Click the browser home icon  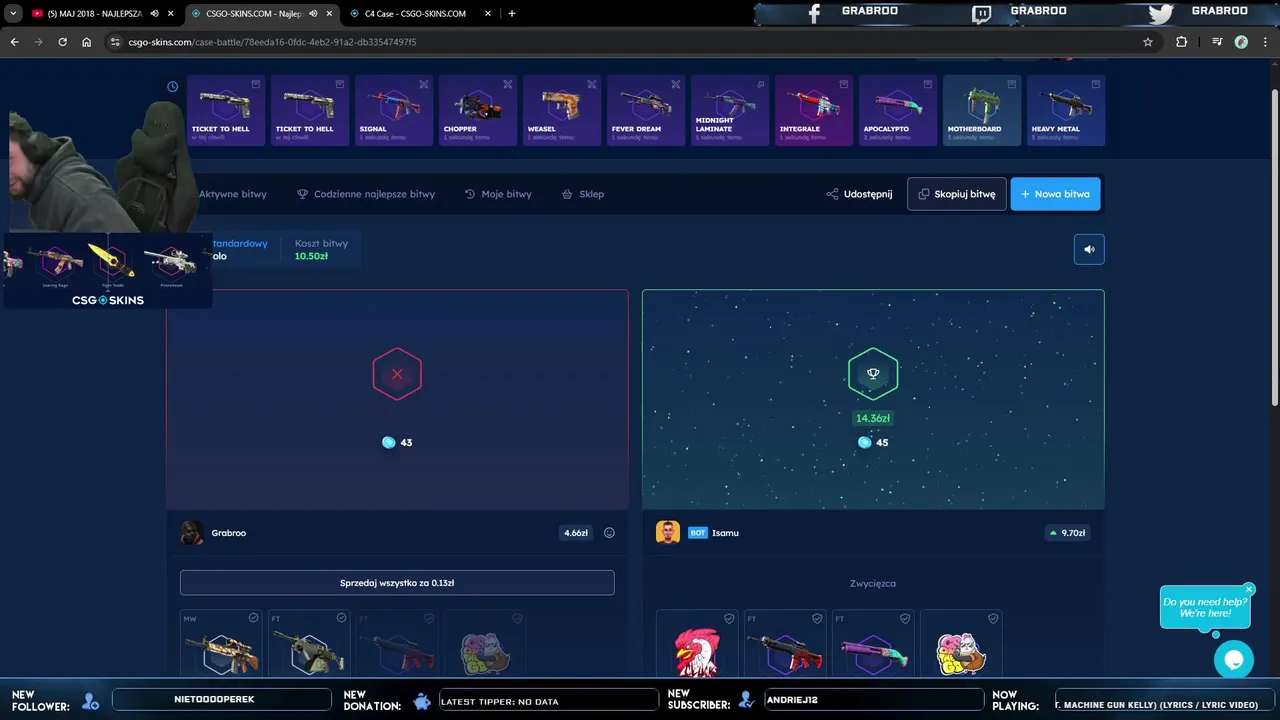pos(86,42)
